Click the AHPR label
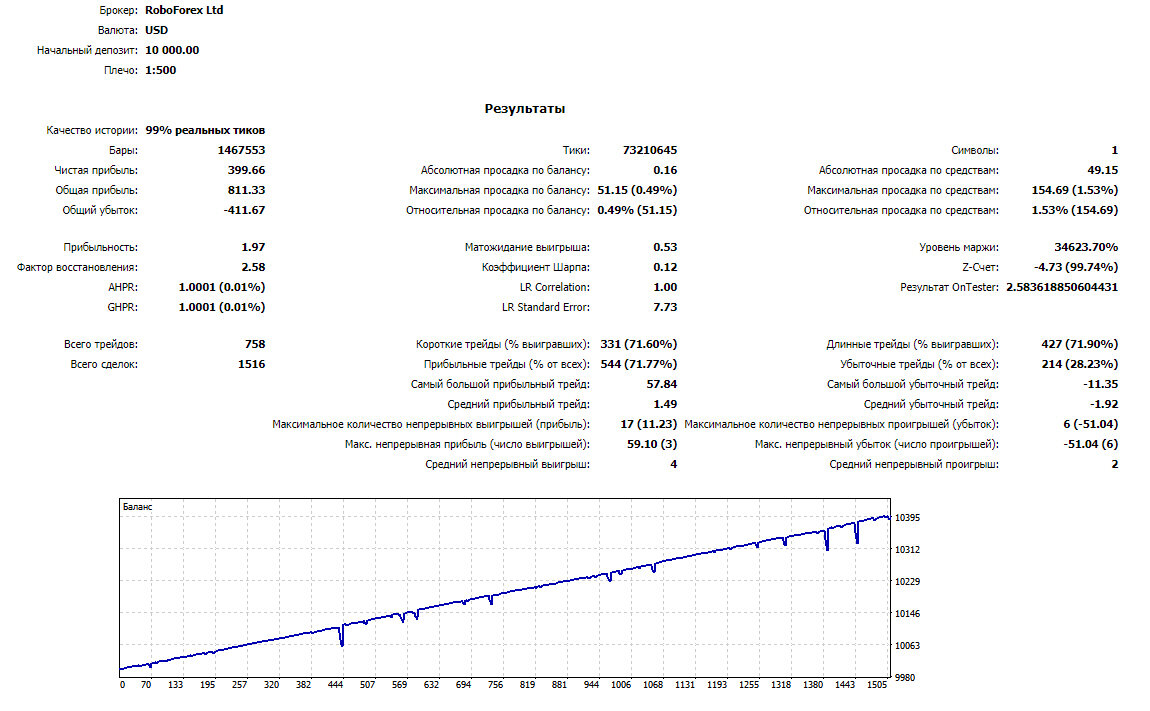This screenshot has width=1150, height=711. coord(123,287)
